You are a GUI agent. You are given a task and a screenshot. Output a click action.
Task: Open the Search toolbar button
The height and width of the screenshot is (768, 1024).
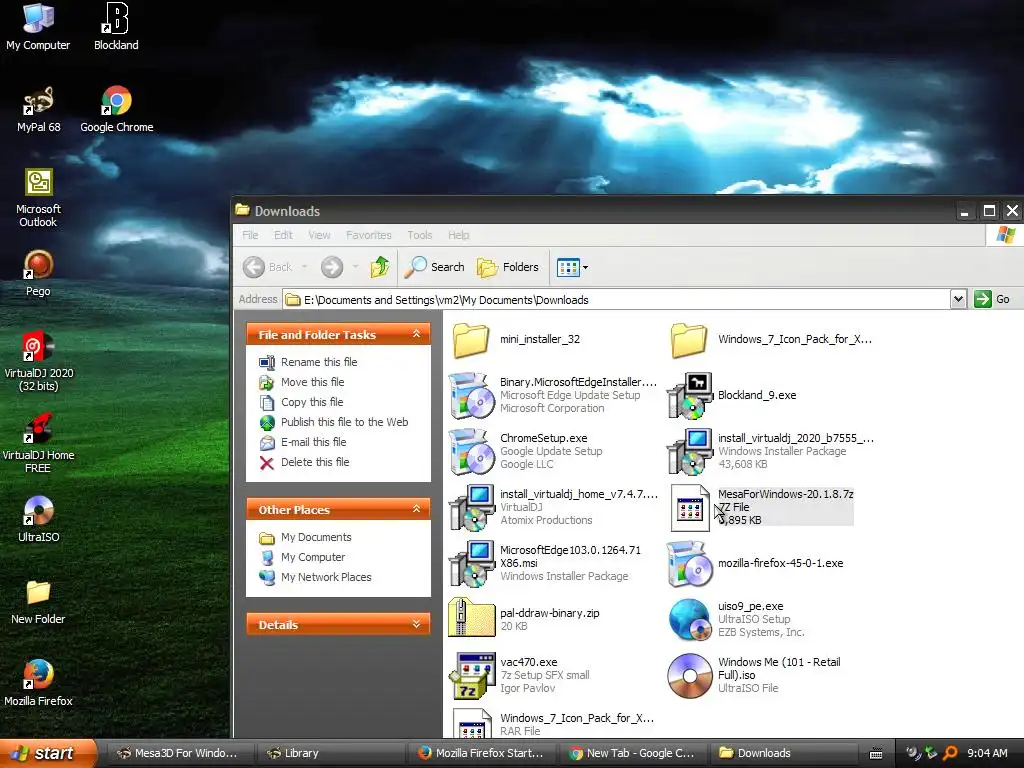click(x=434, y=267)
